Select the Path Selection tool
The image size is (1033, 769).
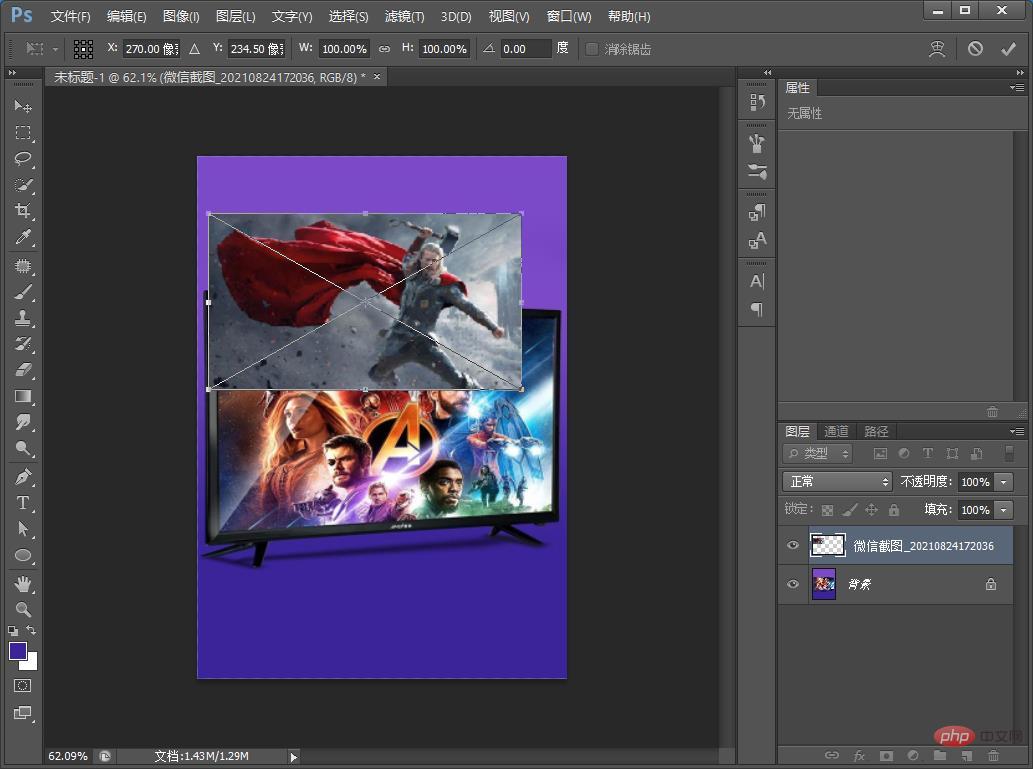[22, 529]
